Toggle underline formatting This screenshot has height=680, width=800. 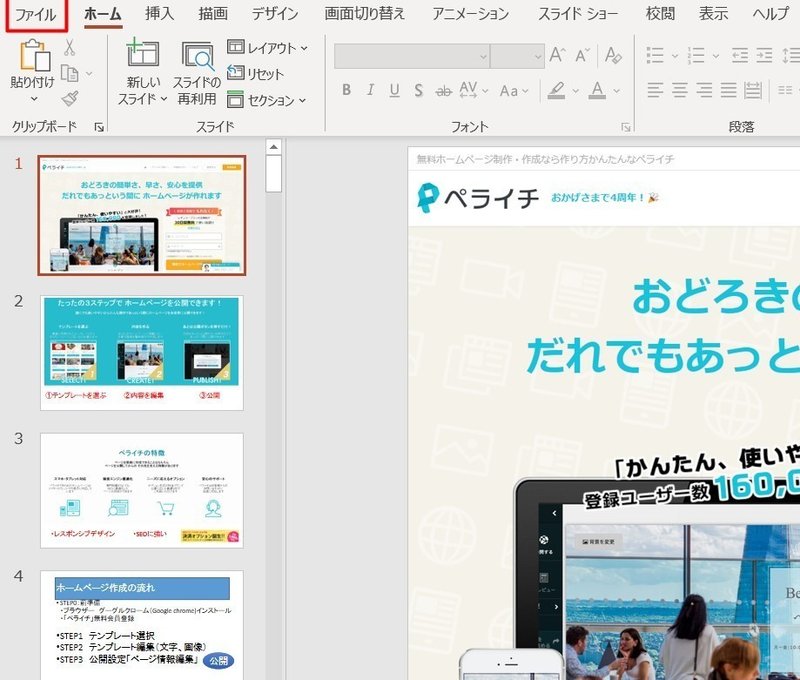tap(394, 90)
